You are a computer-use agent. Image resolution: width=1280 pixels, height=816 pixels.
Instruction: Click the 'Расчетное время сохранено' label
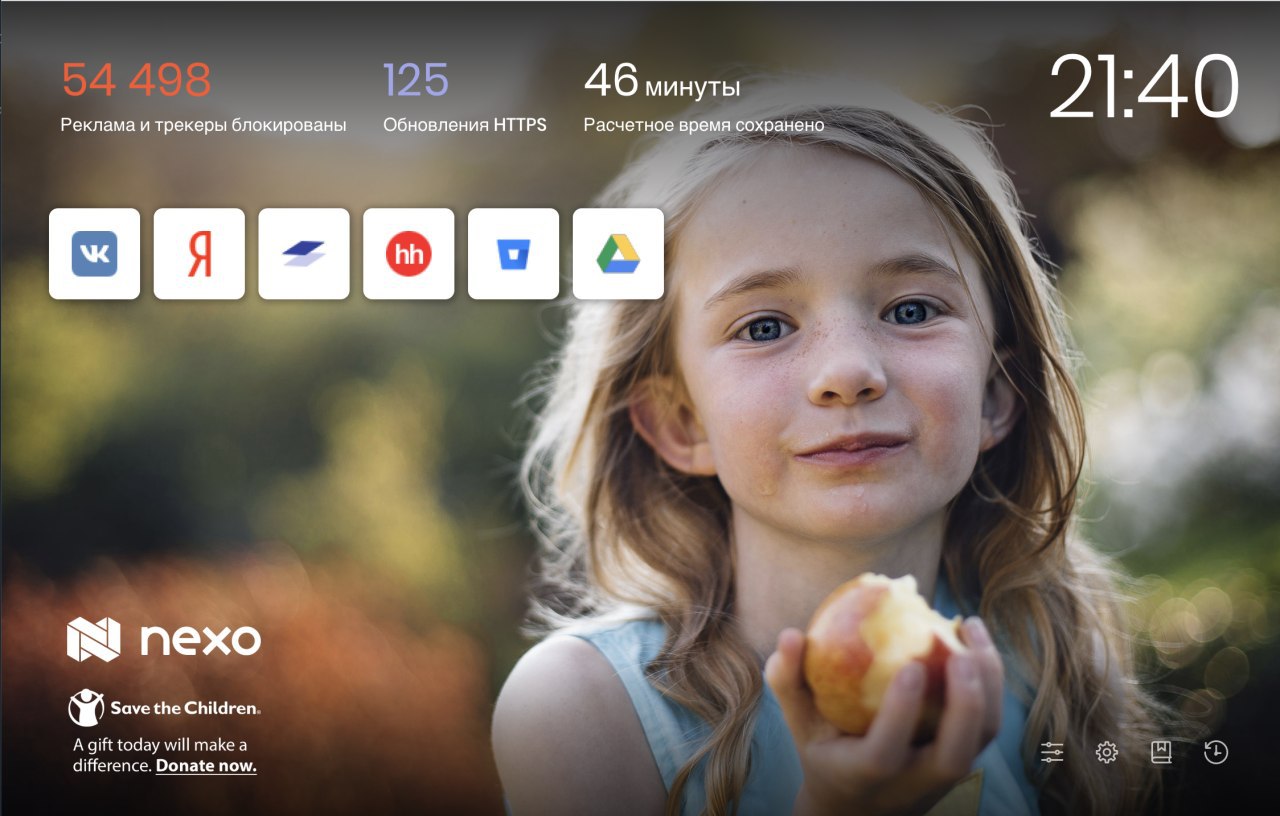pyautogui.click(x=704, y=125)
